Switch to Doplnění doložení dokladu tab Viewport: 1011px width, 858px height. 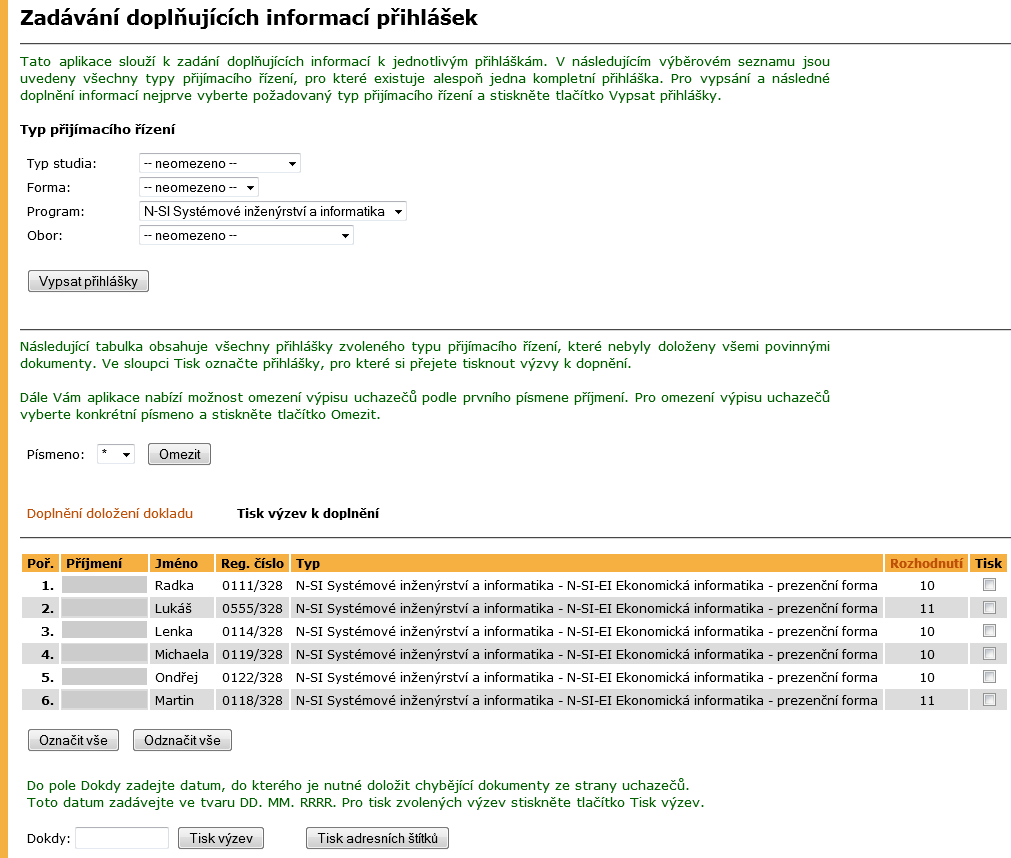pyautogui.click(x=110, y=513)
